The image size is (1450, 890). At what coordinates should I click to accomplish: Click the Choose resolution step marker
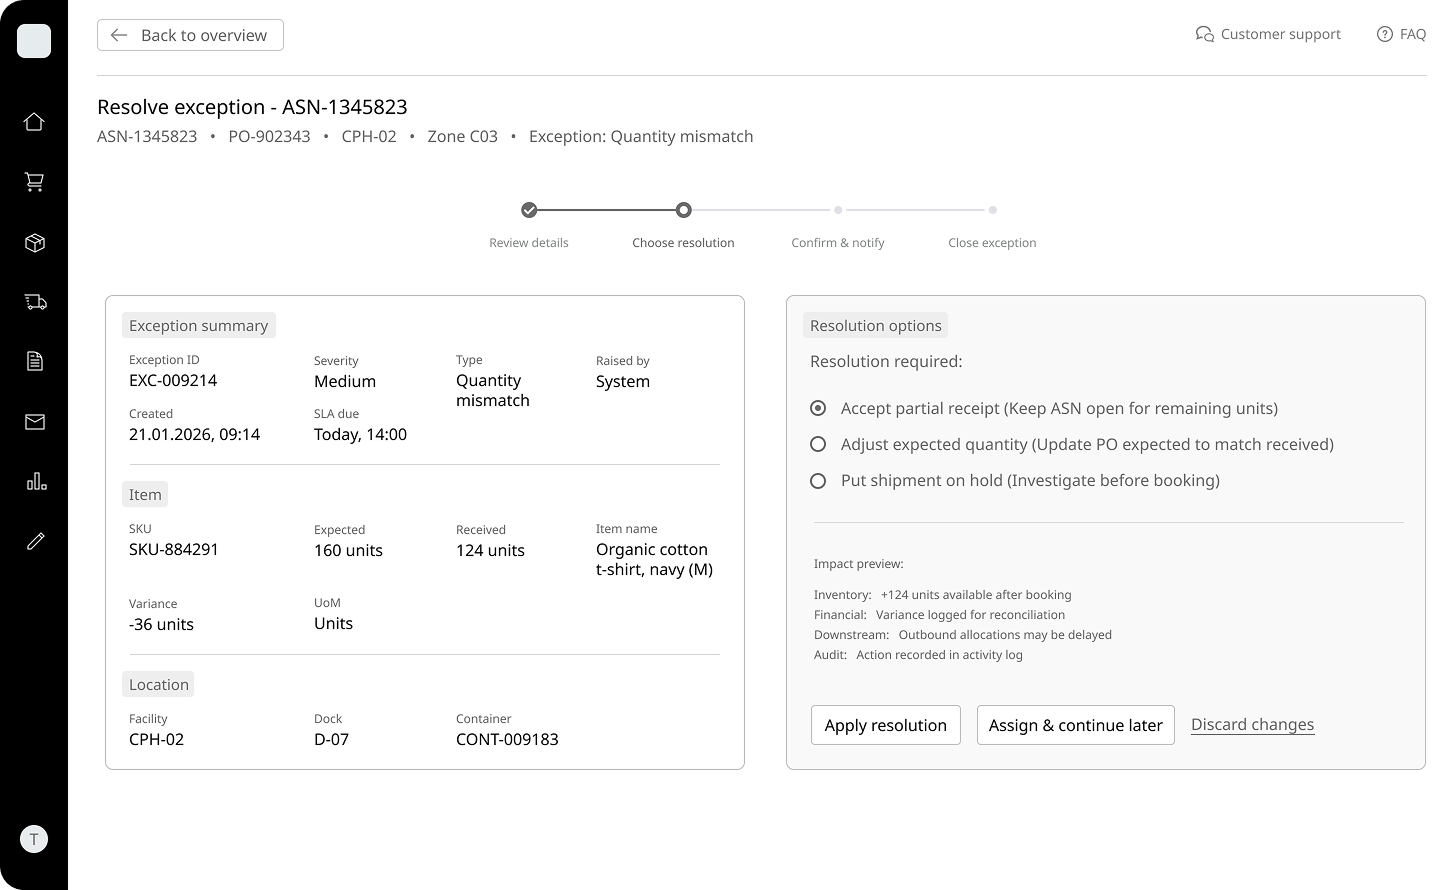tap(683, 210)
